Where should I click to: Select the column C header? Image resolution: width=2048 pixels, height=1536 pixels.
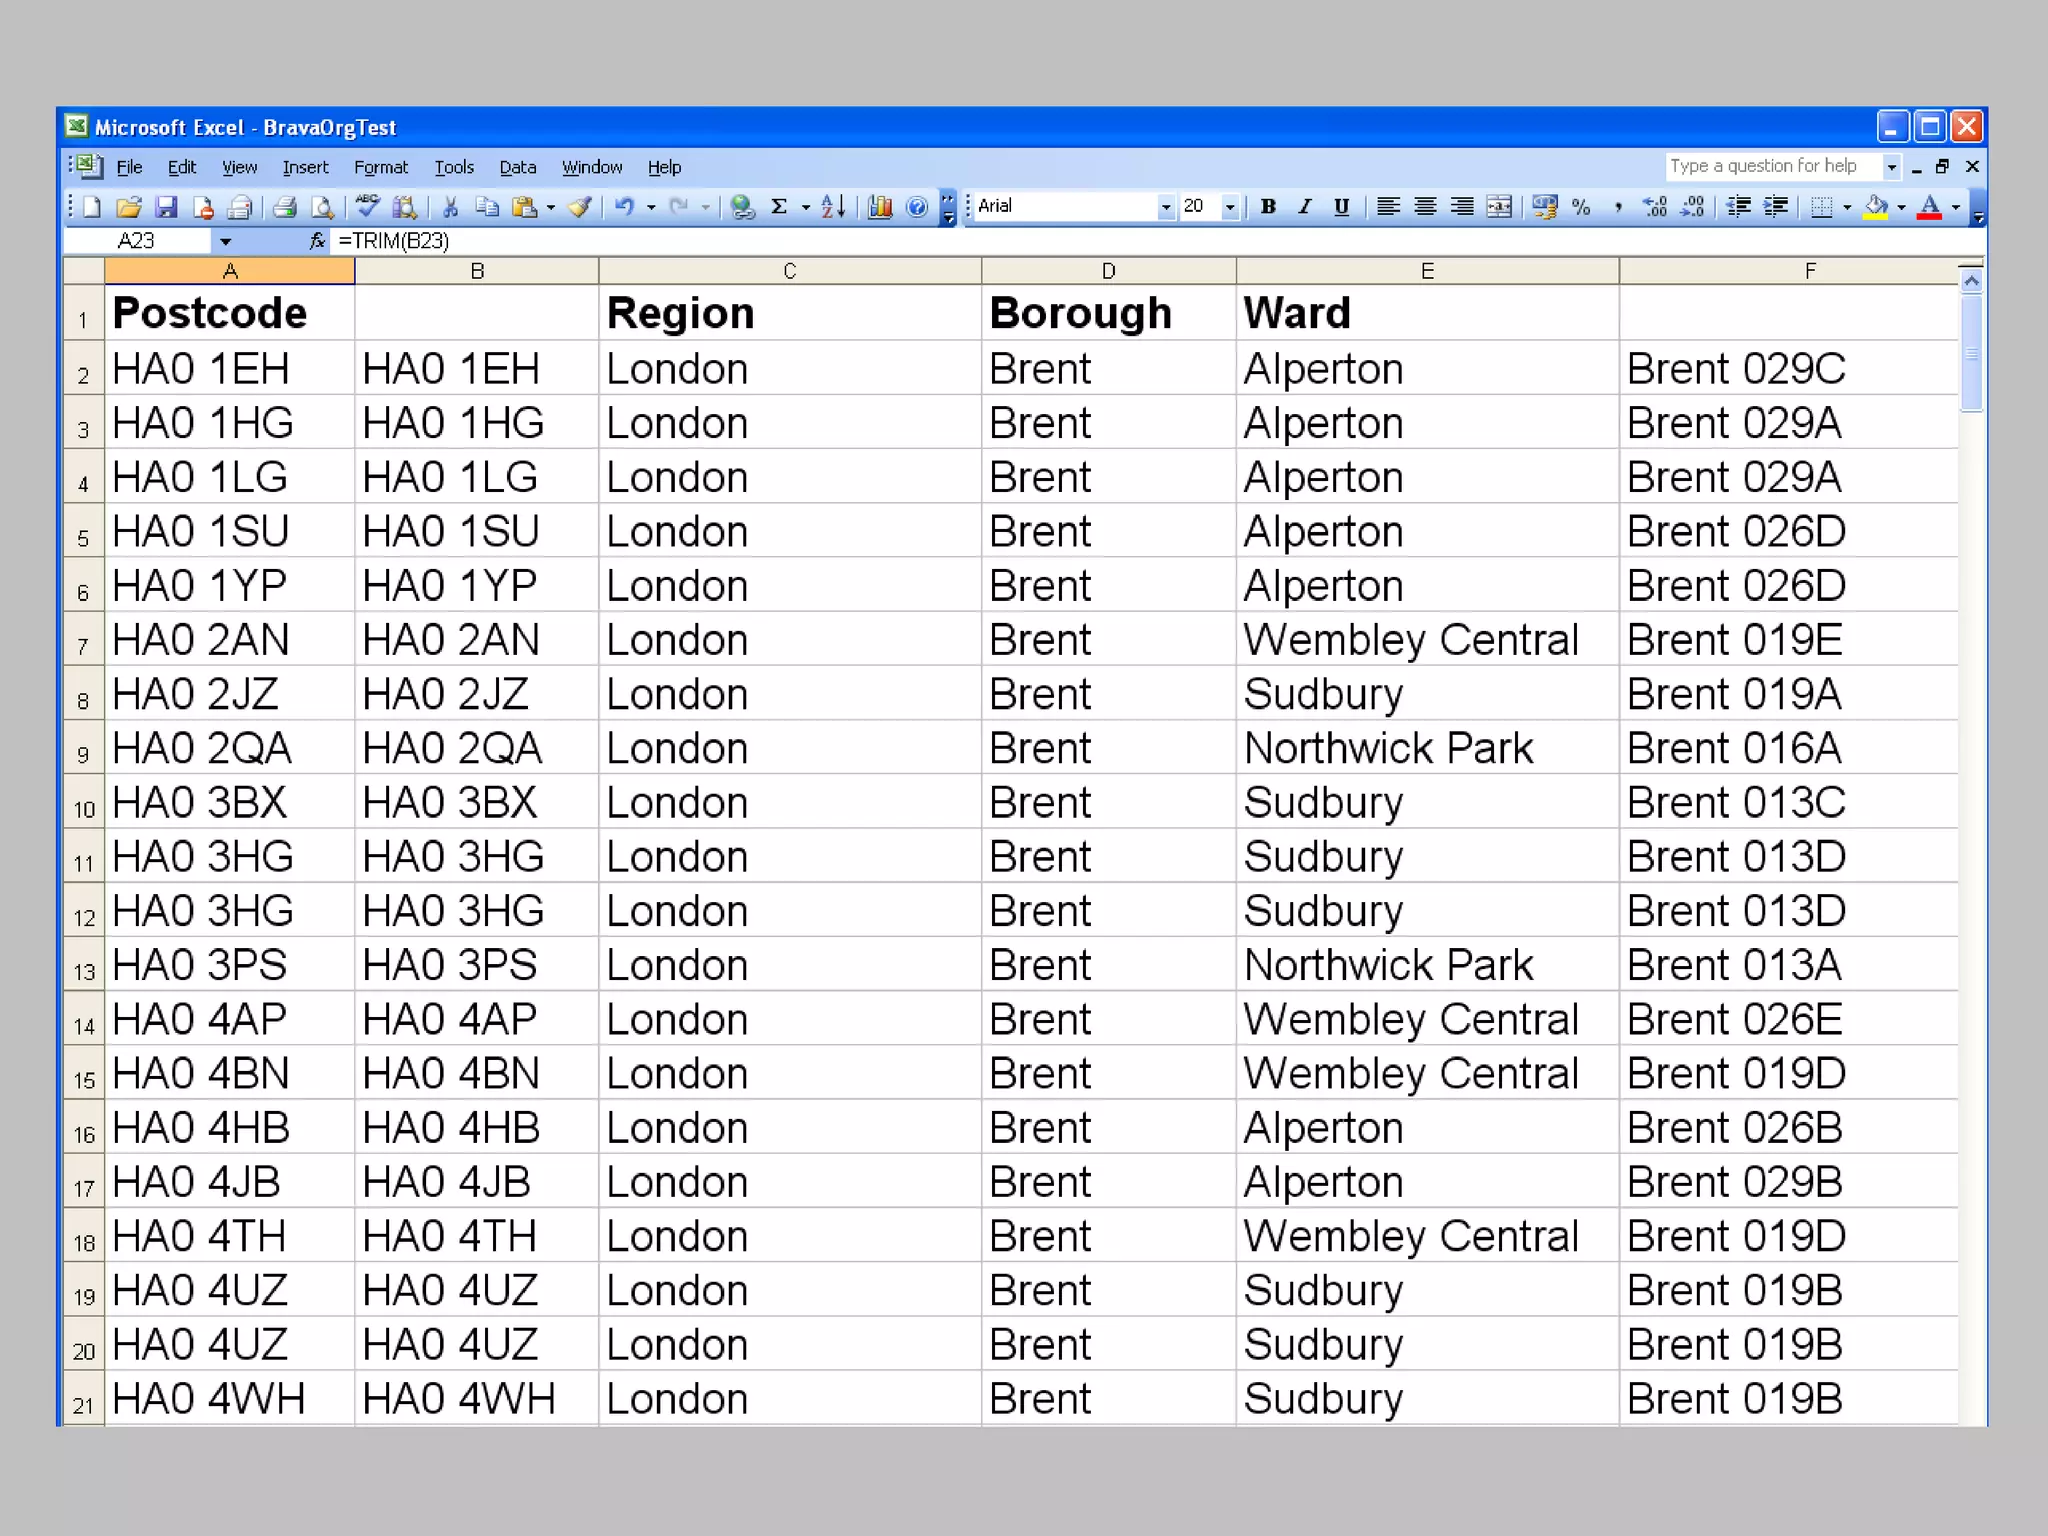click(789, 271)
